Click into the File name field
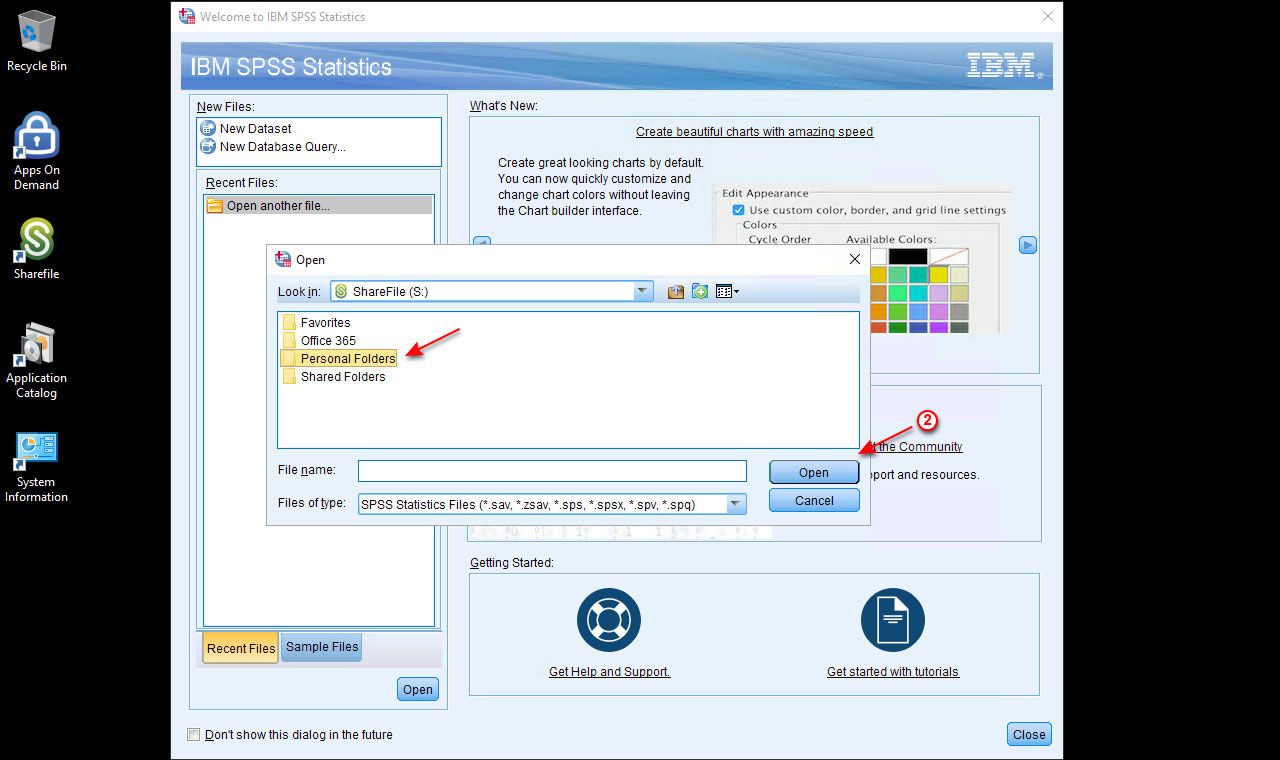Viewport: 1280px width, 760px height. tap(552, 471)
